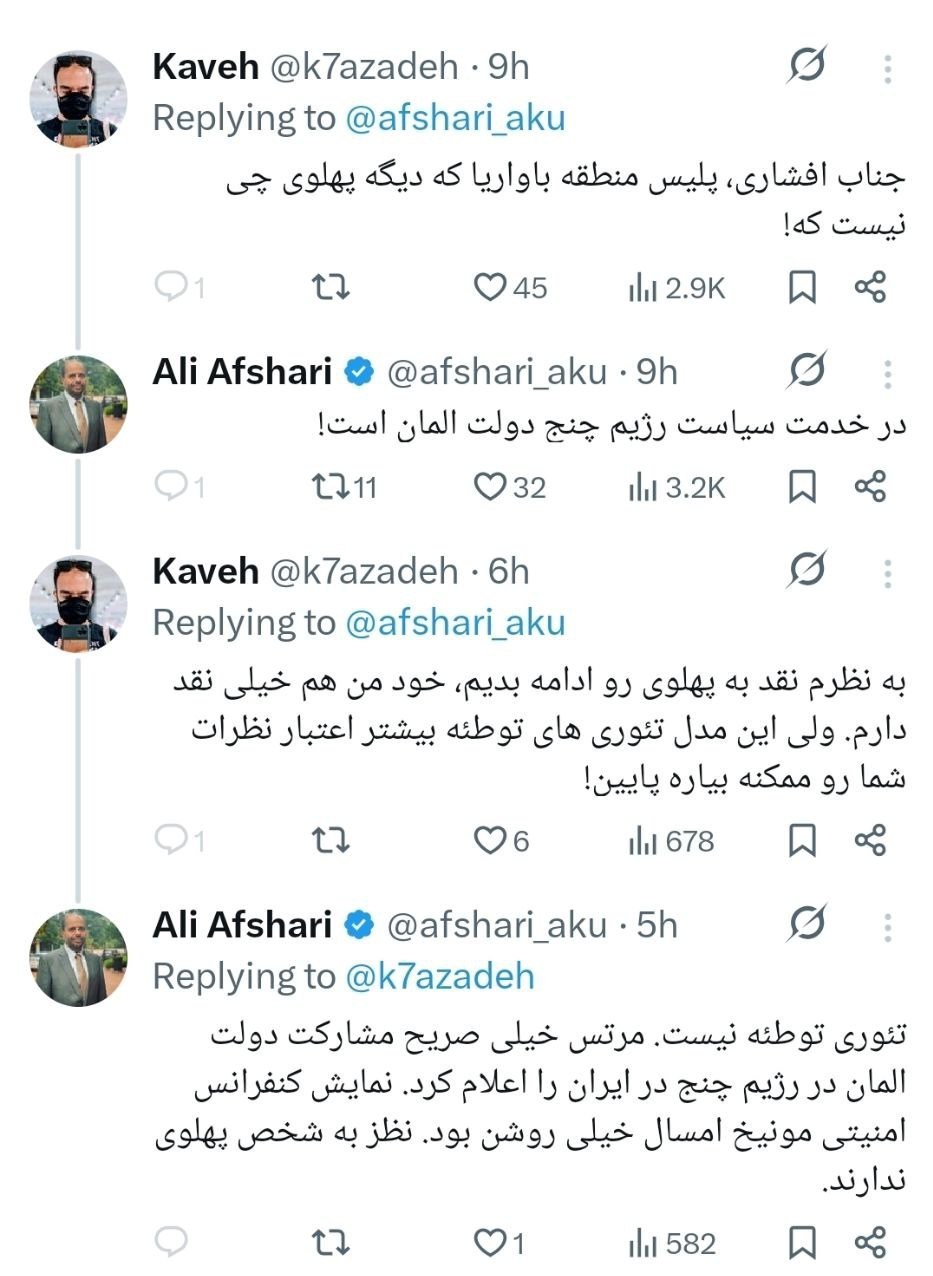This screenshot has height=1276, width=933.
Task: Open more options on Ali Afshari's 9h tweet
Action: coord(887,372)
